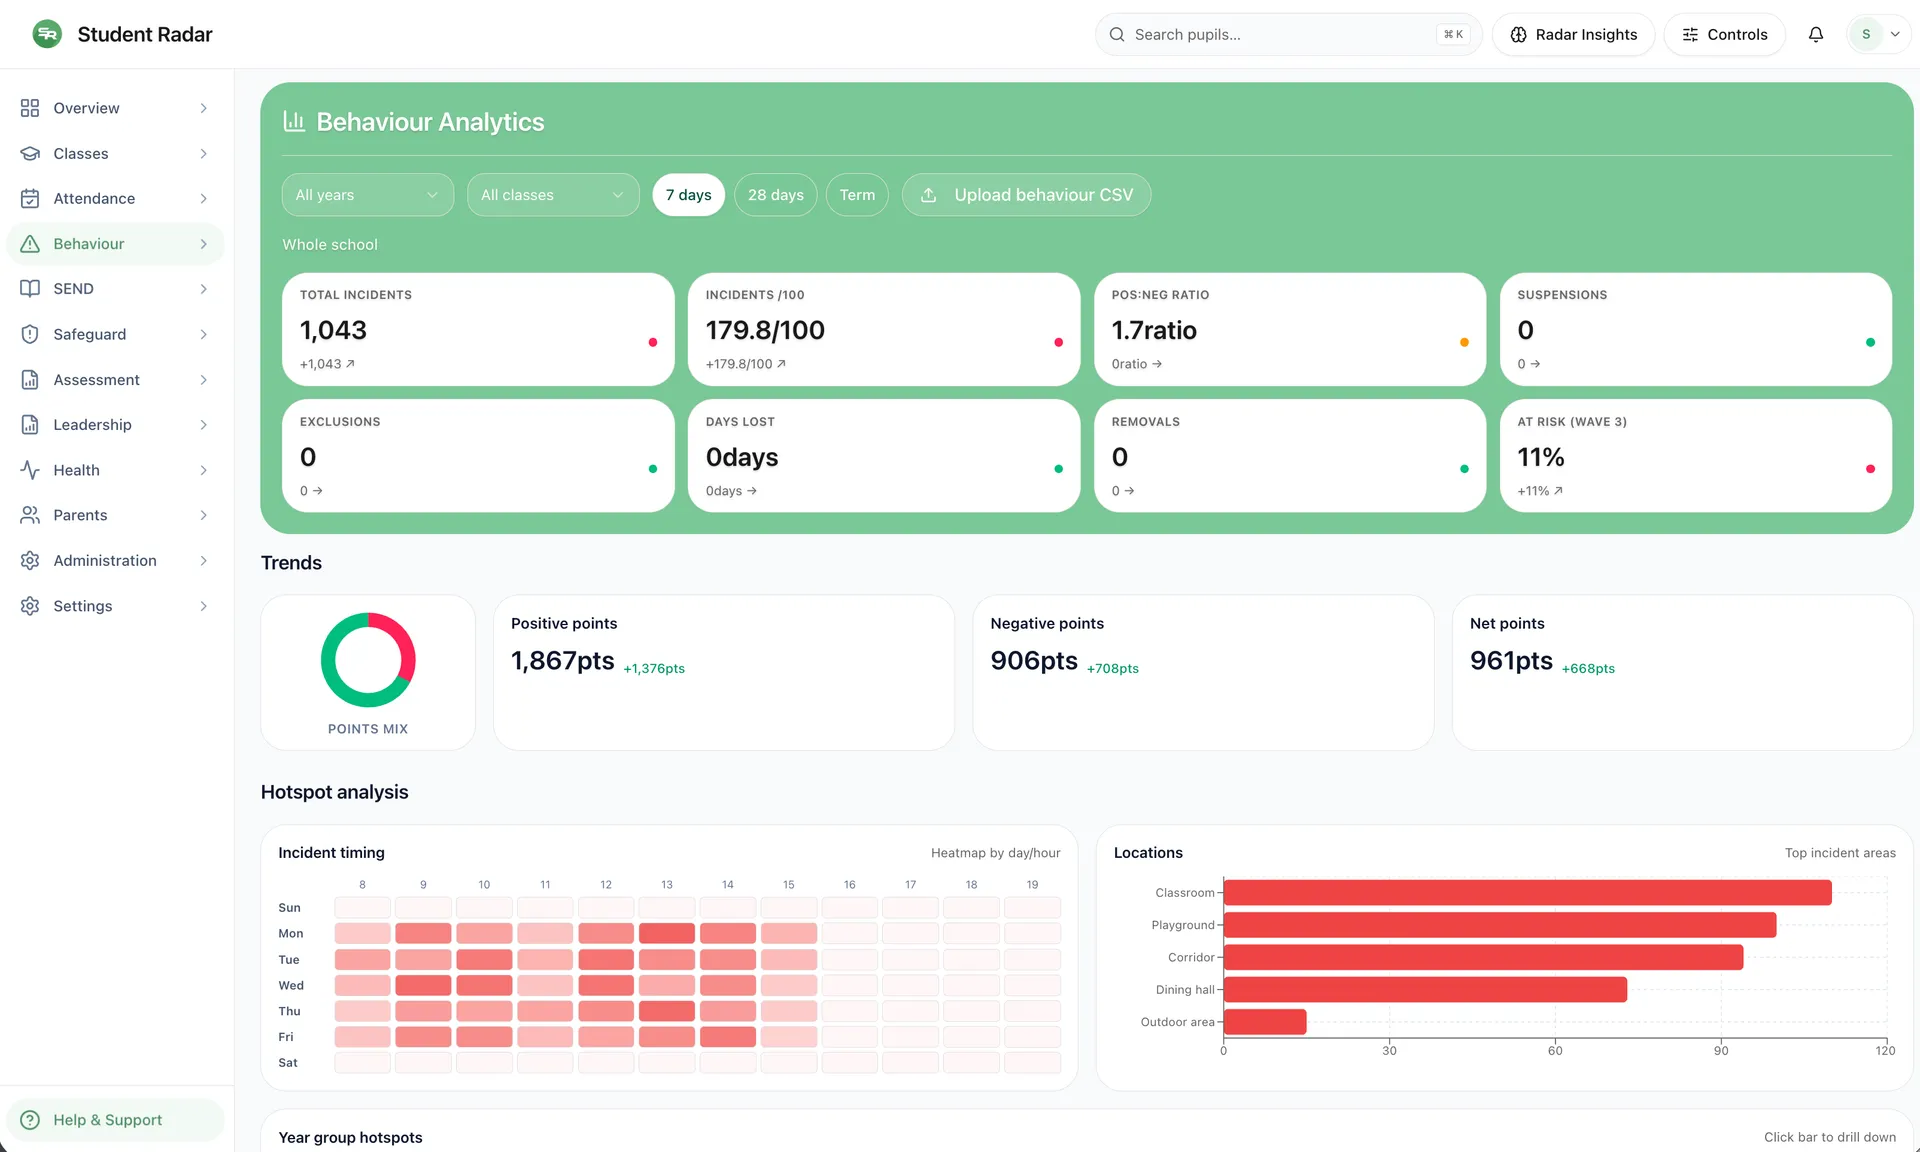
Task: Open the Suspensions card
Action: tap(1696, 329)
